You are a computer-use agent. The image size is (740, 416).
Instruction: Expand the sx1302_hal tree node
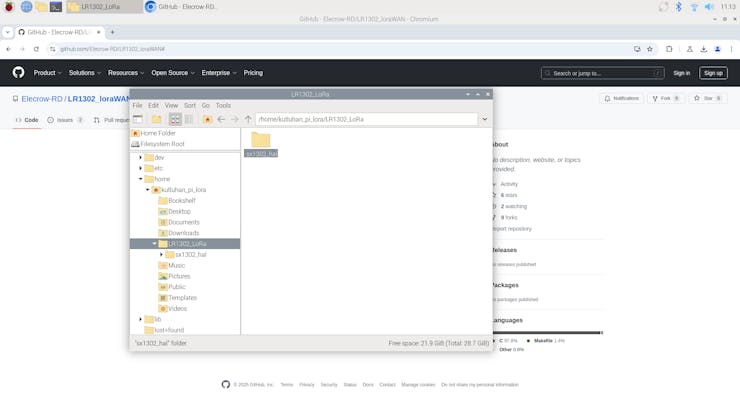(x=161, y=255)
